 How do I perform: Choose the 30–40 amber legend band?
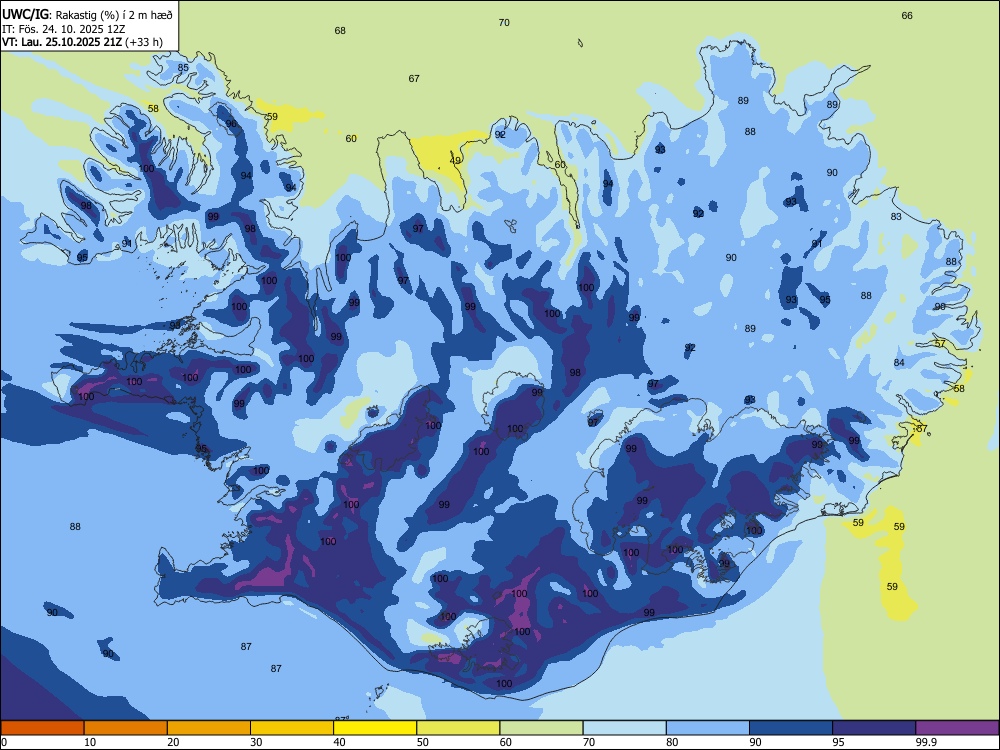292,728
